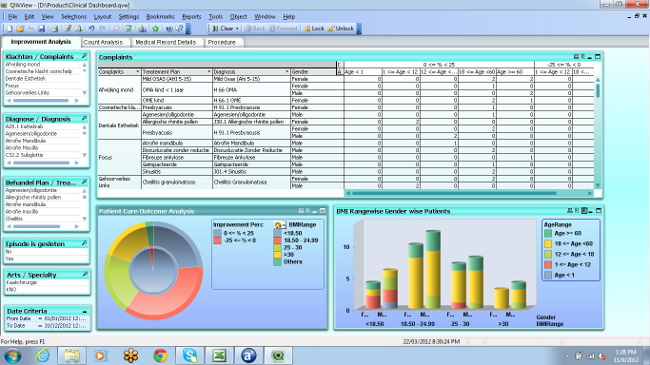Expand the Navigation toolbar overflow arrow

359,29
